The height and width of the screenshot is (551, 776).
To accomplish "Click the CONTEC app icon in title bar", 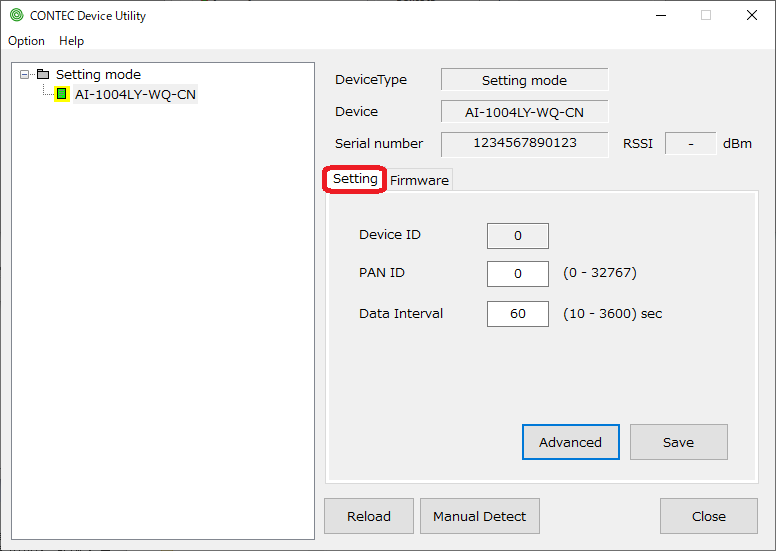I will click(x=16, y=15).
